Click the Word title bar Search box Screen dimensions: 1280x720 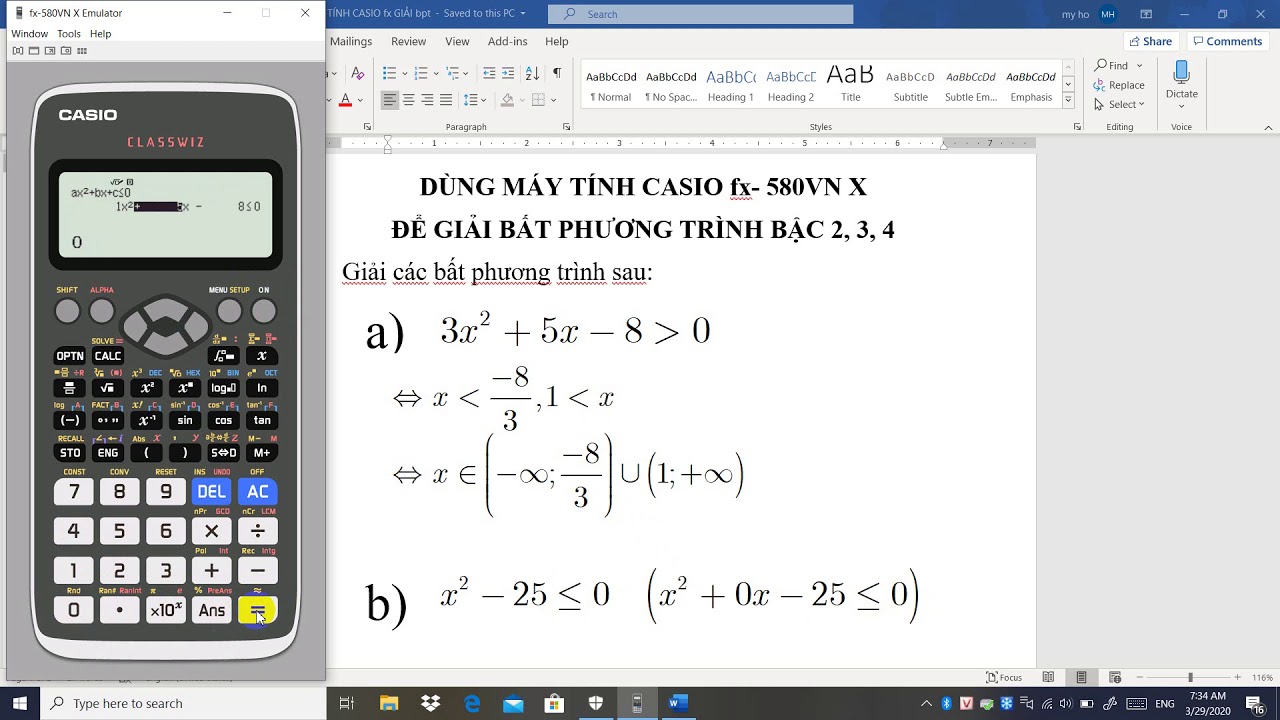pos(701,14)
